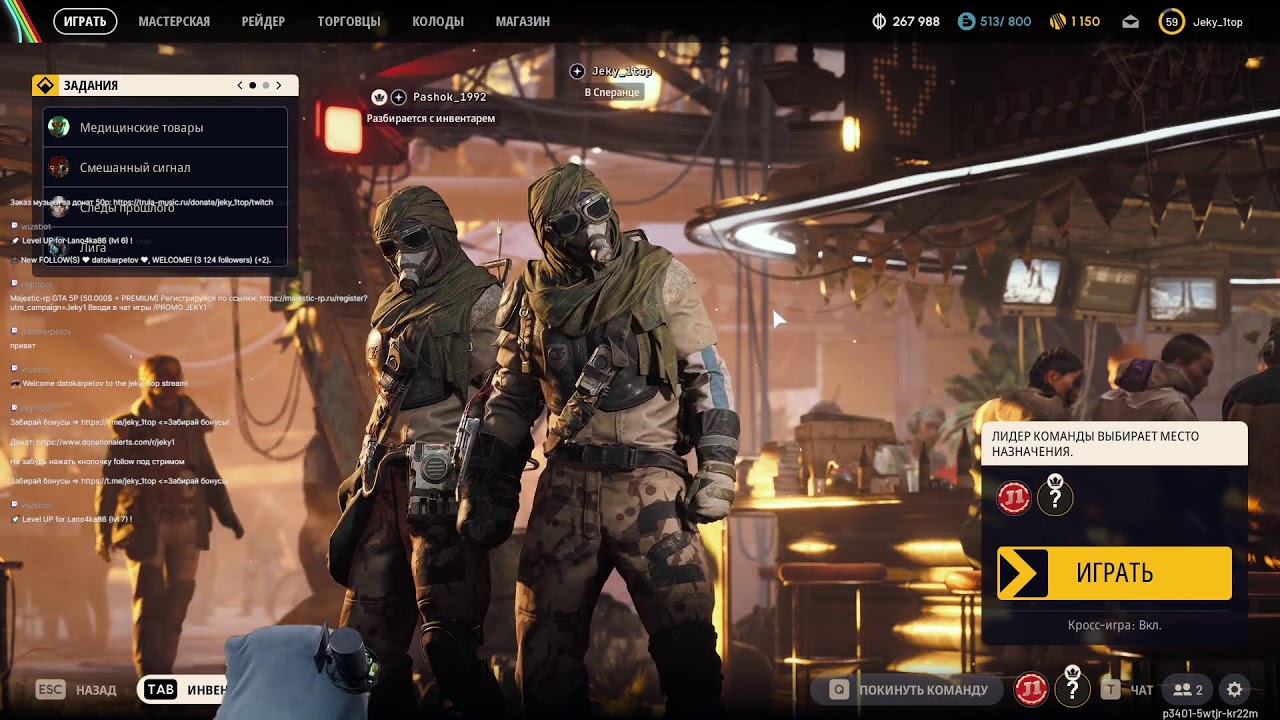Click the gold token icon beside 1 150
Image resolution: width=1280 pixels, height=720 pixels.
(x=1058, y=21)
